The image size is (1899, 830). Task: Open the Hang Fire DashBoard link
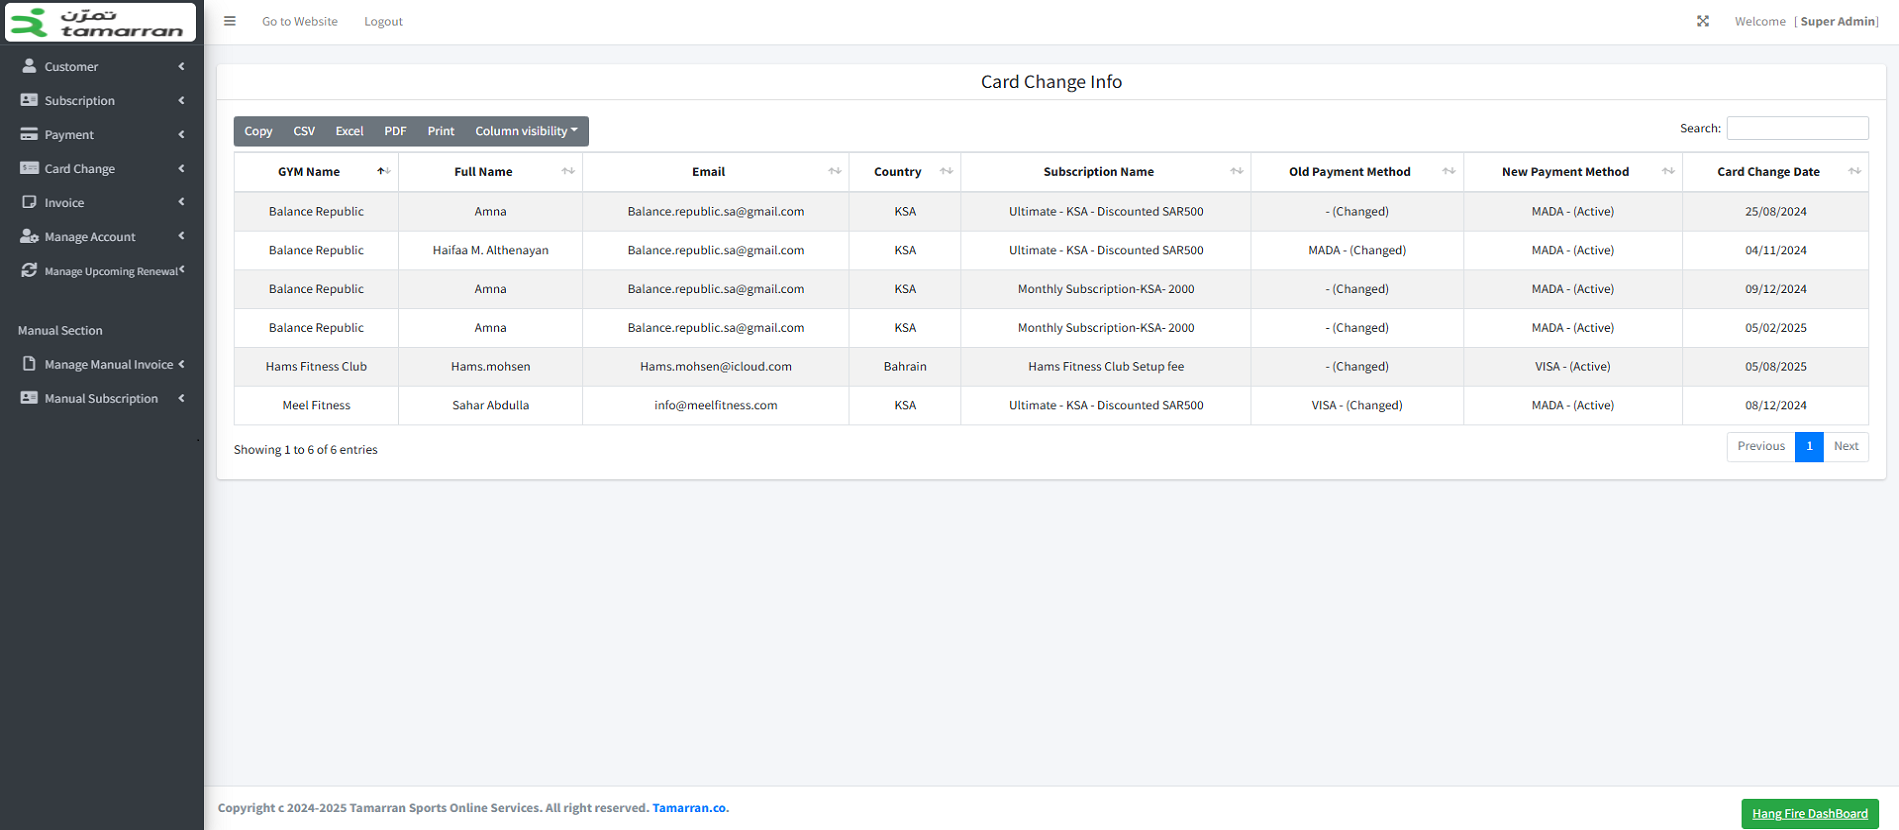coord(1809,813)
